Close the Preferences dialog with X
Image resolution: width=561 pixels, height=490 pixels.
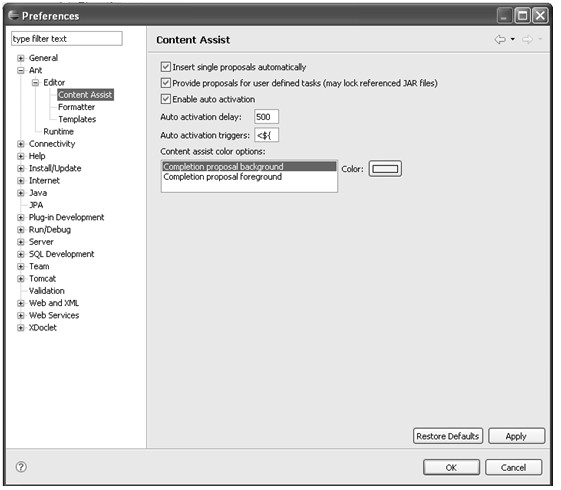pos(540,16)
